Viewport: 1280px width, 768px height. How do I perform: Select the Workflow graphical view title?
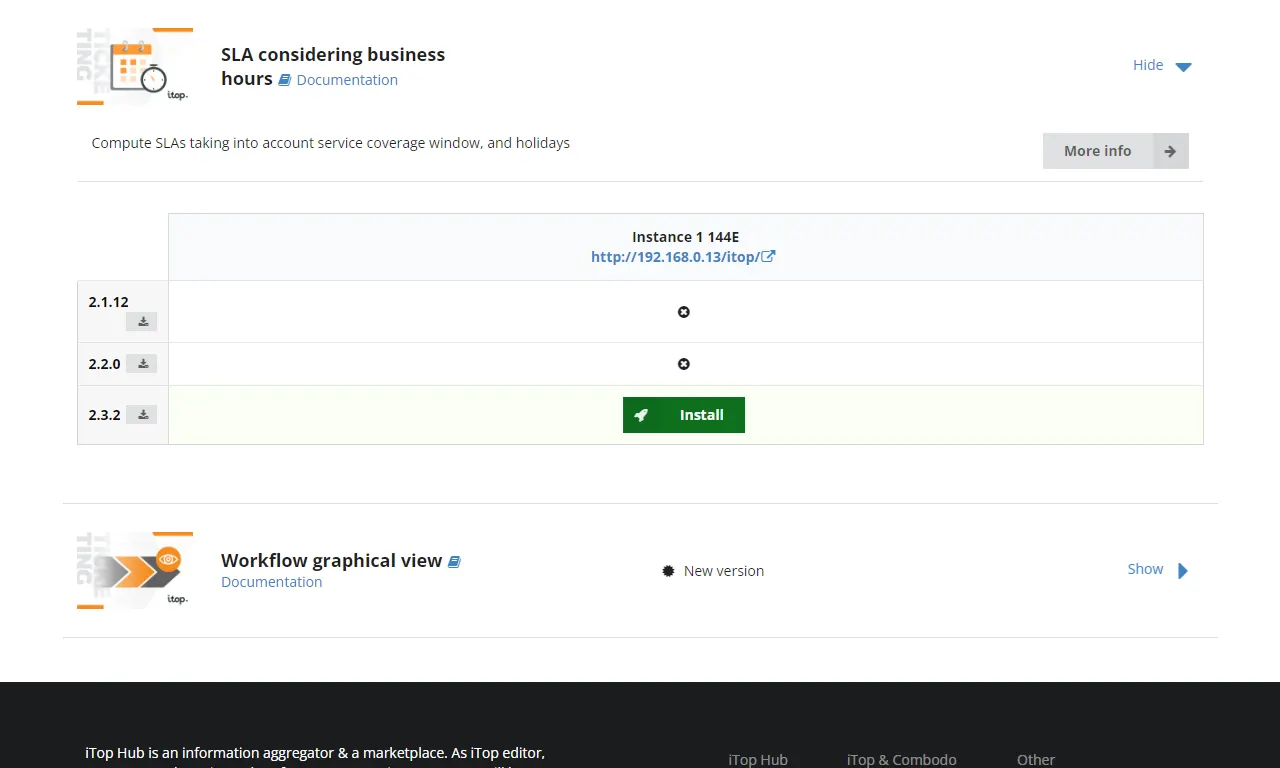331,560
